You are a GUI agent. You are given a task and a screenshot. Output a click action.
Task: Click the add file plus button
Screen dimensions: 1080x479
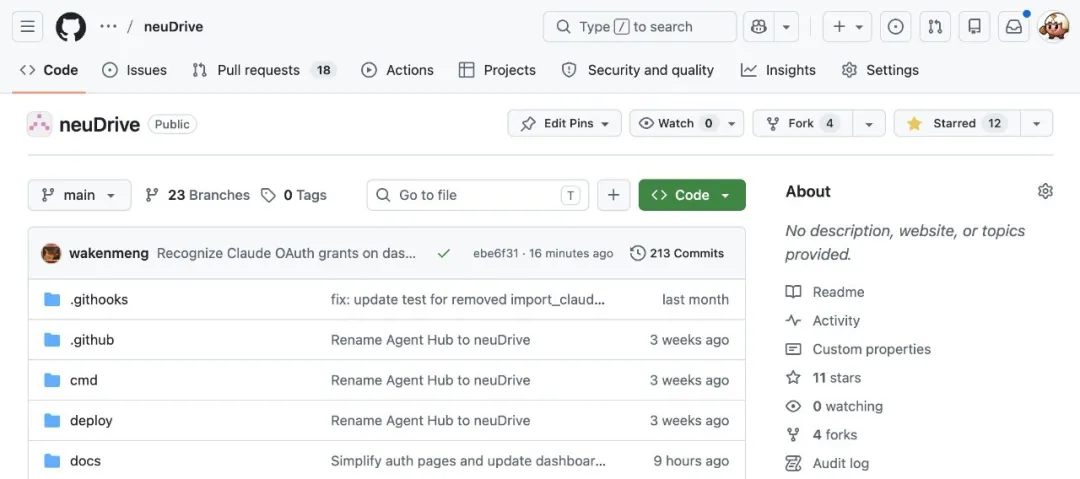tap(614, 195)
